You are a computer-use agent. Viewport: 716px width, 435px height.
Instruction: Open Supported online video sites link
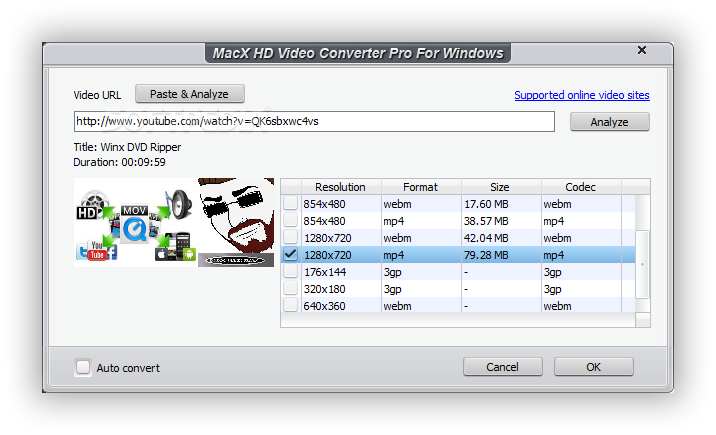point(582,95)
